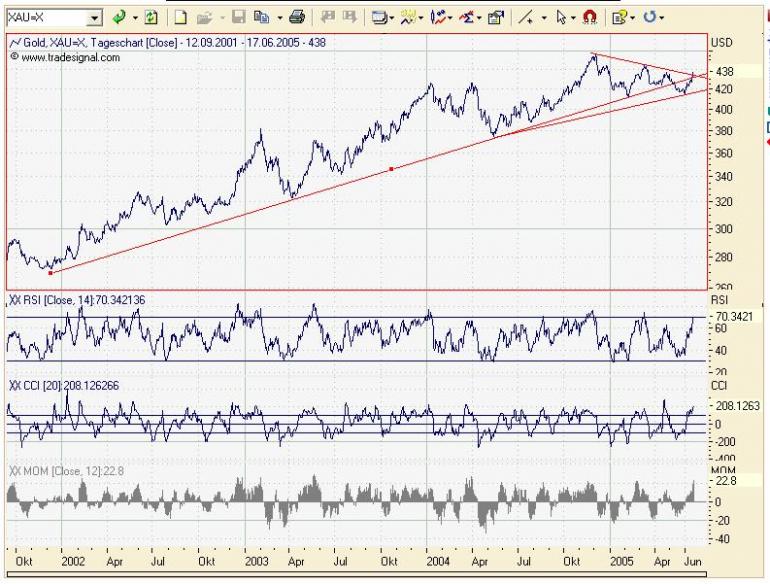The height and width of the screenshot is (584, 770).
Task: Click the trendline middle anchor near Okt 2003
Action: [391, 169]
